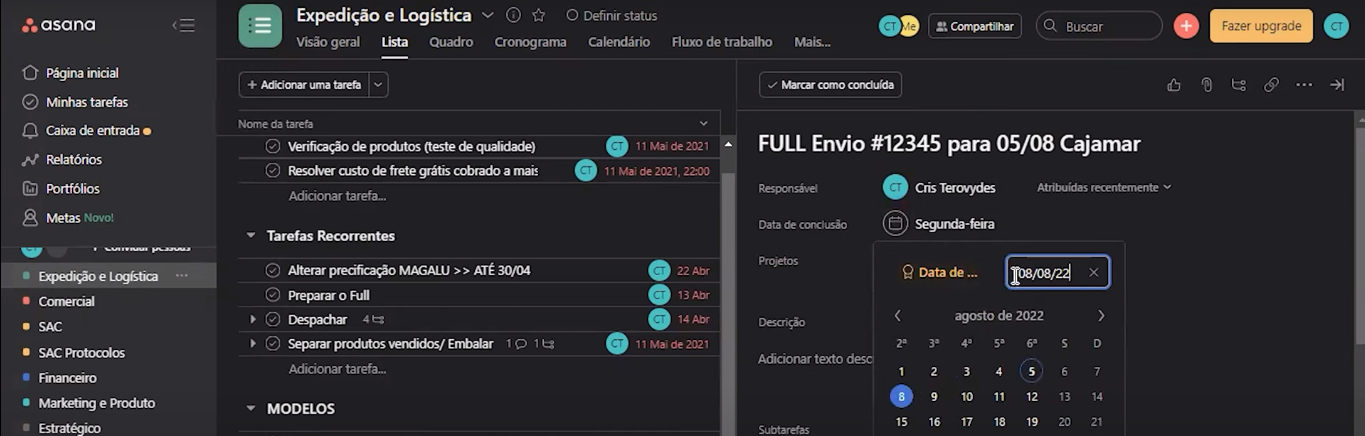Clear the date field with the X icon
Image resolution: width=1365 pixels, height=436 pixels.
(x=1093, y=272)
